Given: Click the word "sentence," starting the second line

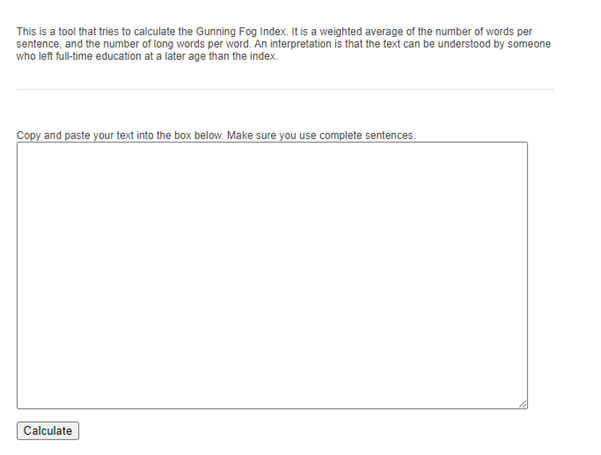Looking at the screenshot, I should coord(40,44).
